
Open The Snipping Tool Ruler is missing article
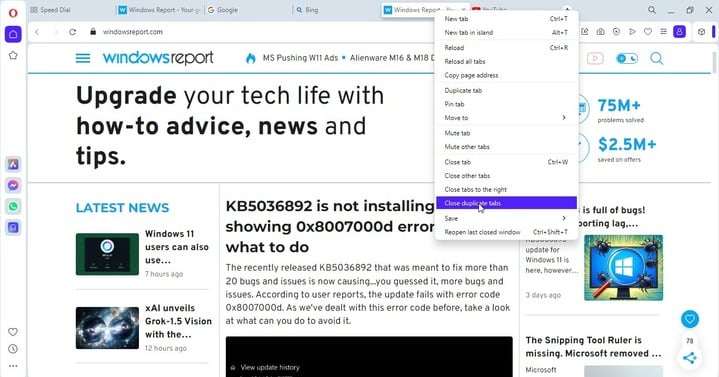click(593, 347)
